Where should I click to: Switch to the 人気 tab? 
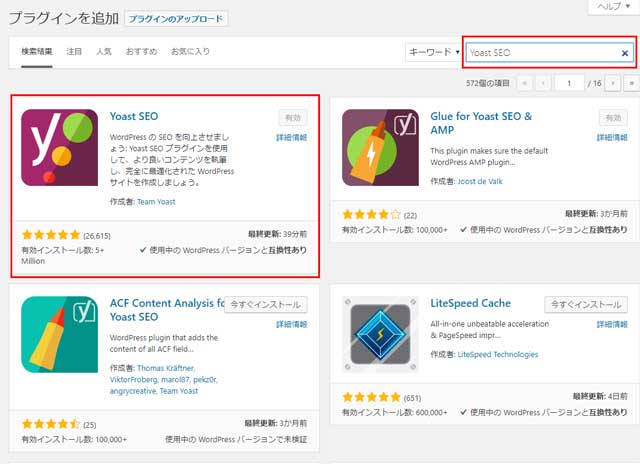pyautogui.click(x=104, y=51)
